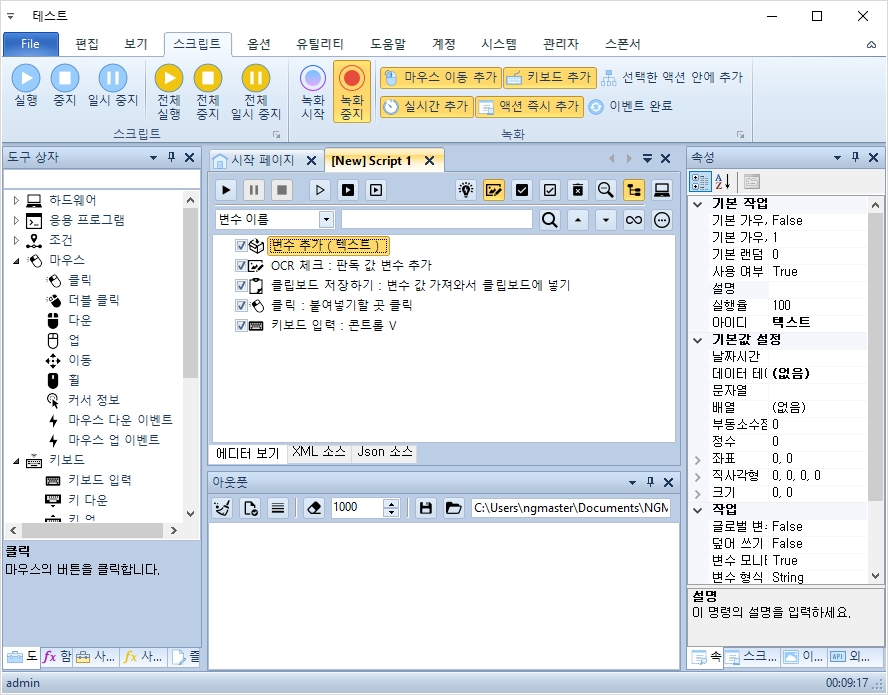888x695 pixels.
Task: Open the File menu tab
Action: point(31,44)
